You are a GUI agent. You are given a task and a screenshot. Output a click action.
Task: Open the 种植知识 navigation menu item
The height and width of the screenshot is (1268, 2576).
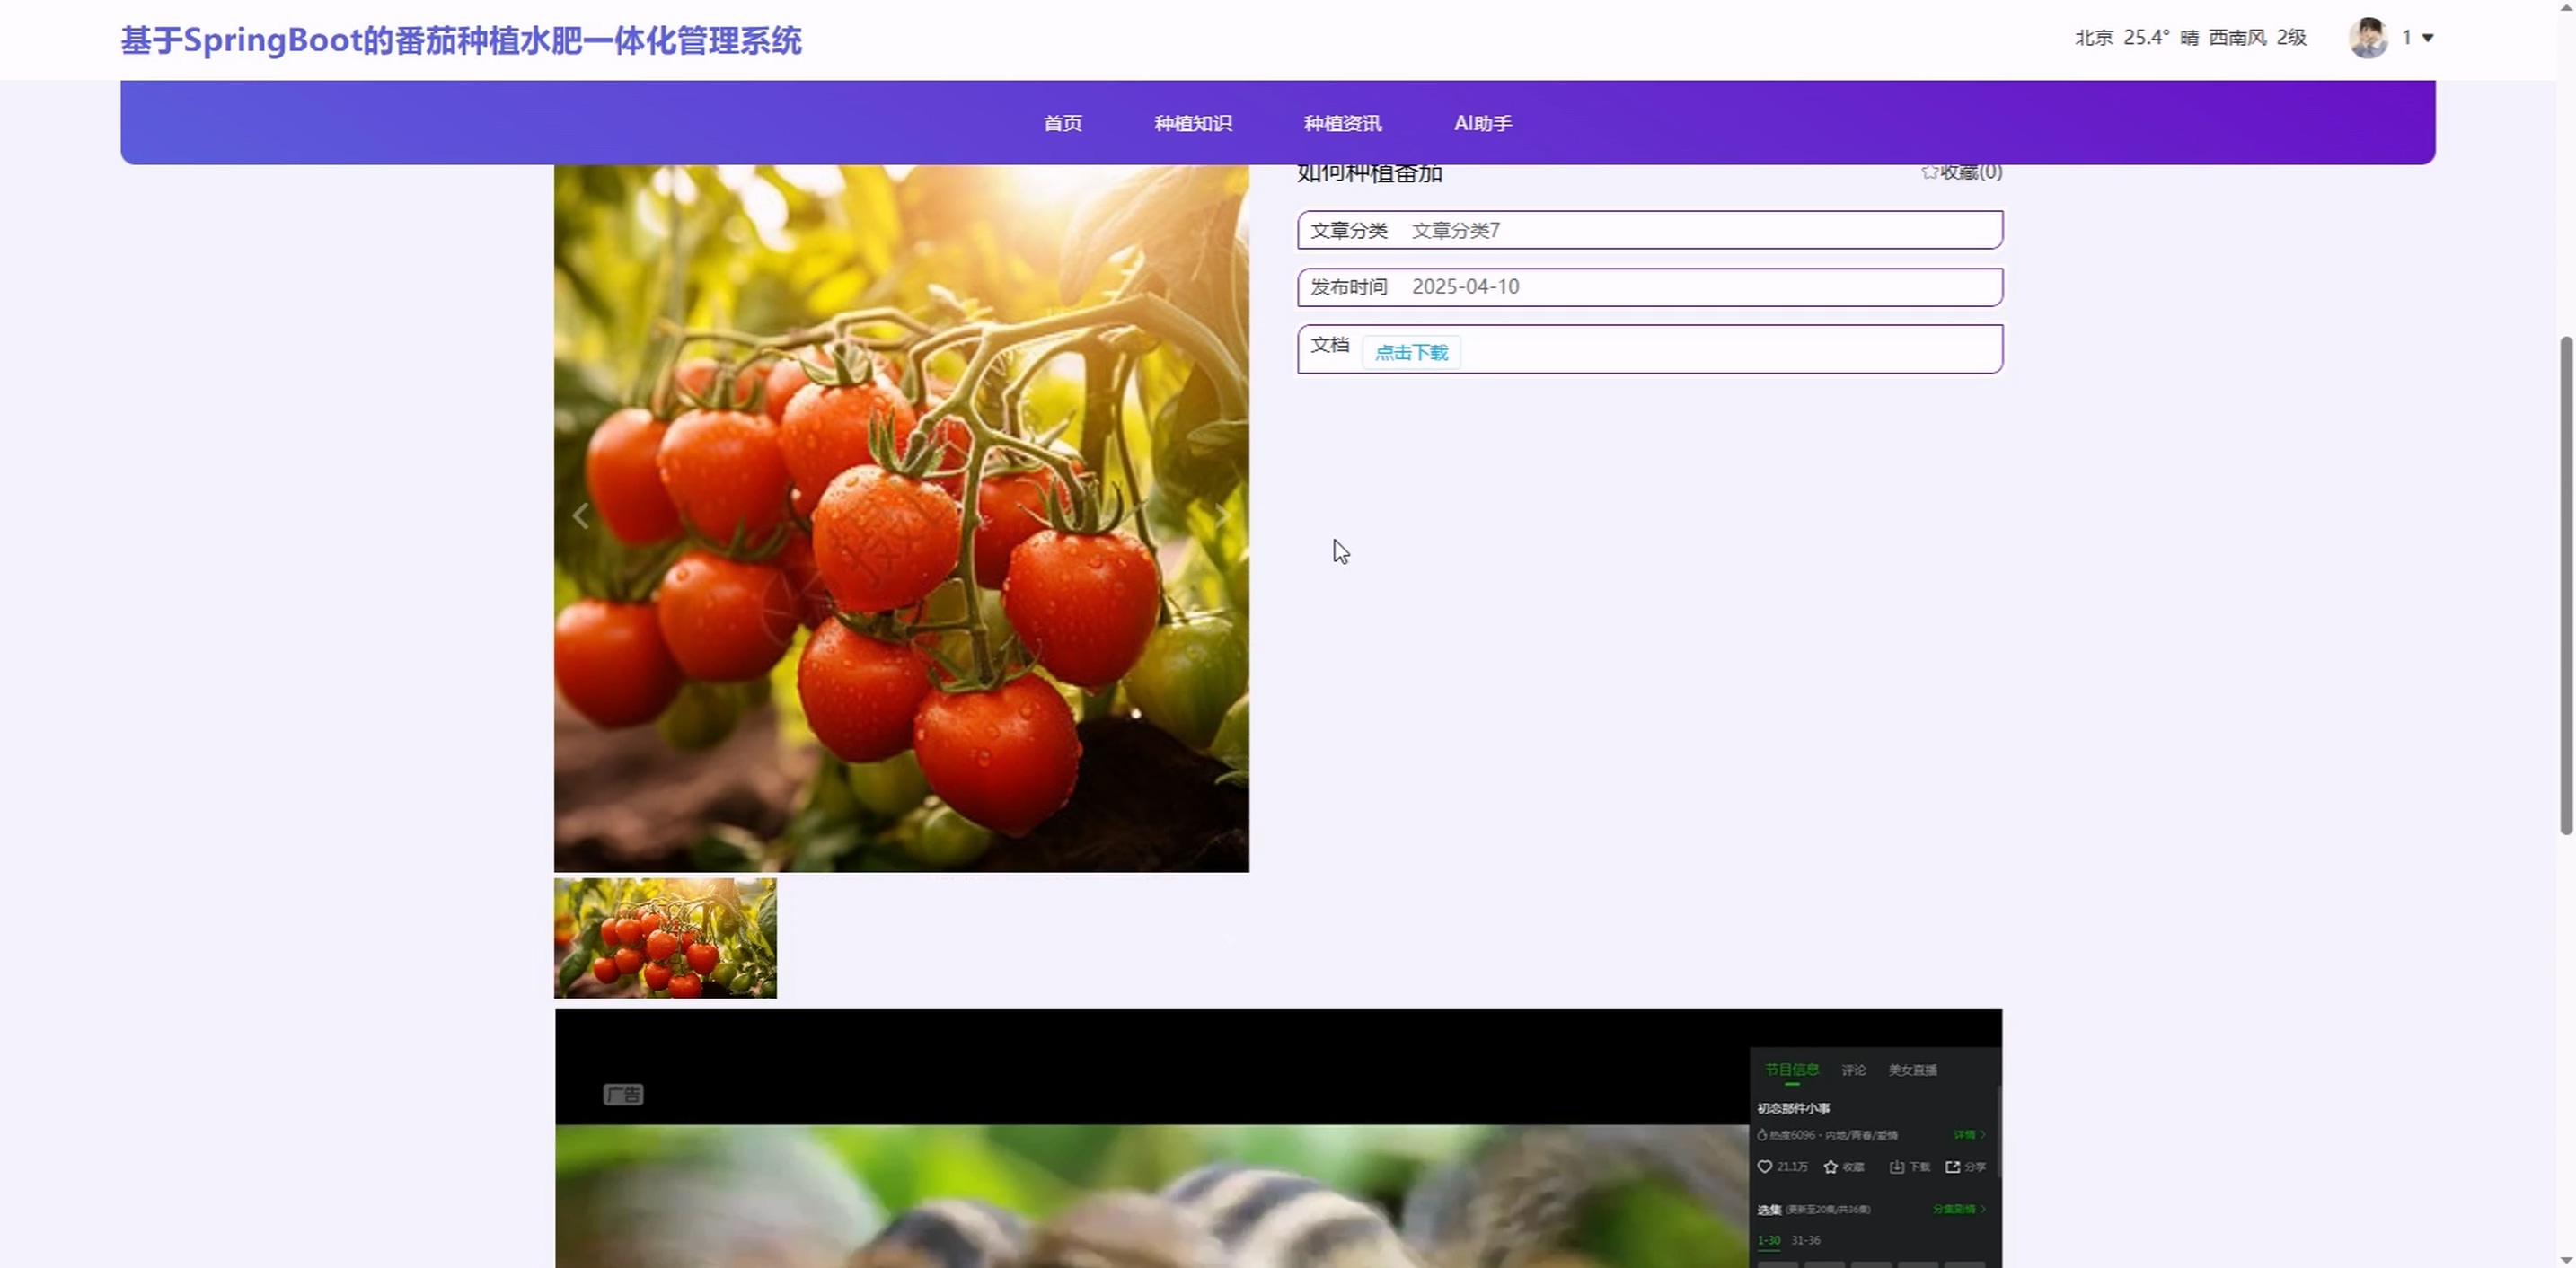tap(1192, 123)
